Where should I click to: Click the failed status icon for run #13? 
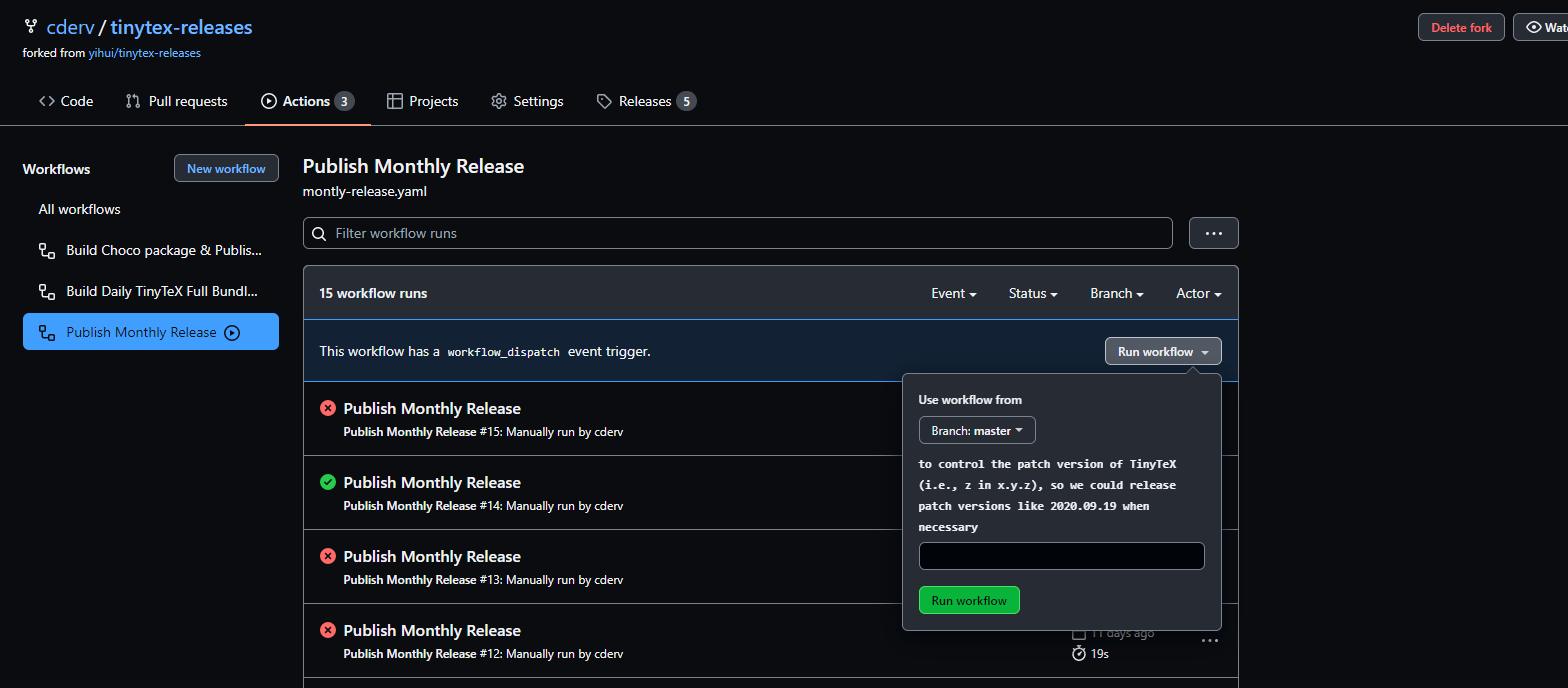pyautogui.click(x=328, y=556)
